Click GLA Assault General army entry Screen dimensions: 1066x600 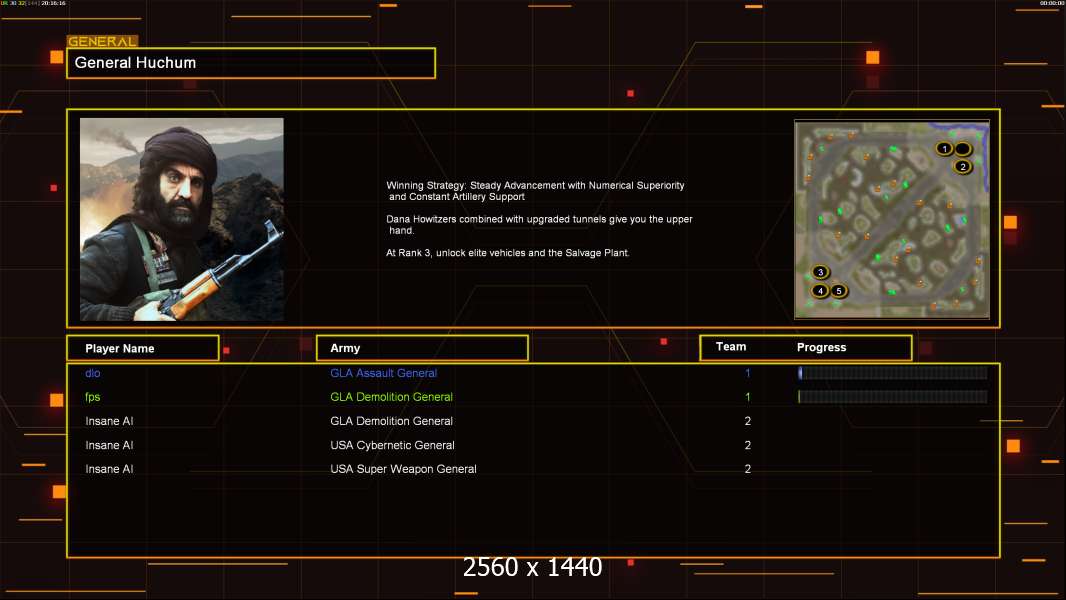coord(383,373)
